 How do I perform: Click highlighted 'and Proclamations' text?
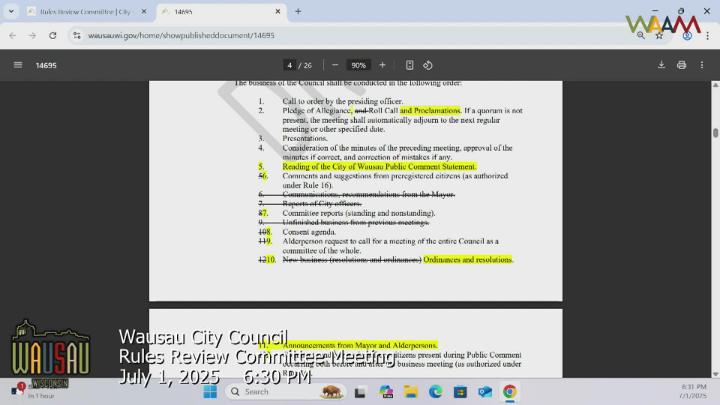click(430, 111)
